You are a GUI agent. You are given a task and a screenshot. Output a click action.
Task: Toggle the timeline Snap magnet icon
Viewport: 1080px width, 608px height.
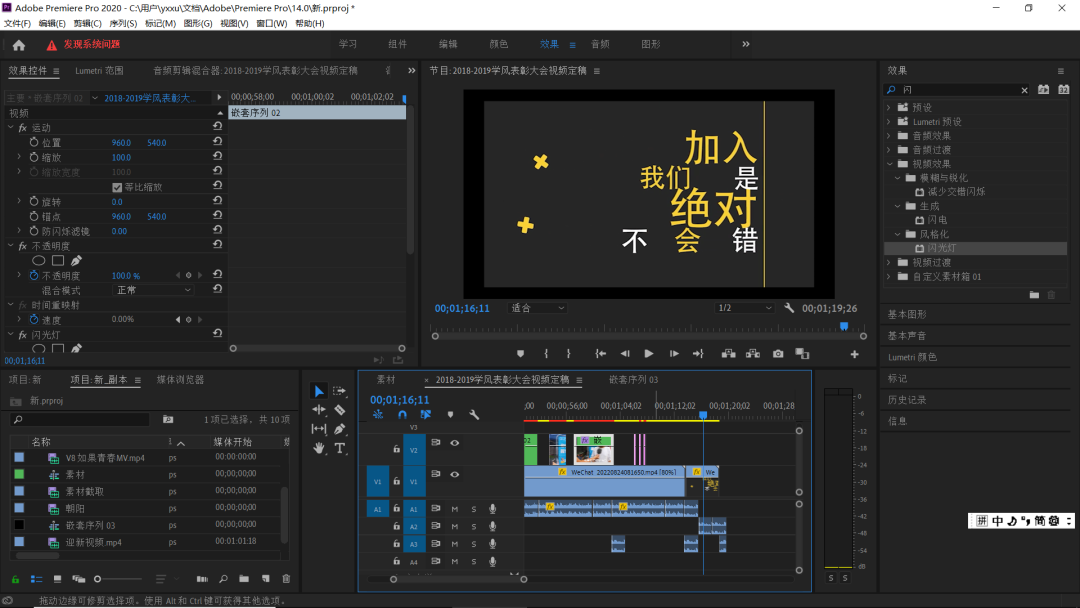tap(402, 414)
